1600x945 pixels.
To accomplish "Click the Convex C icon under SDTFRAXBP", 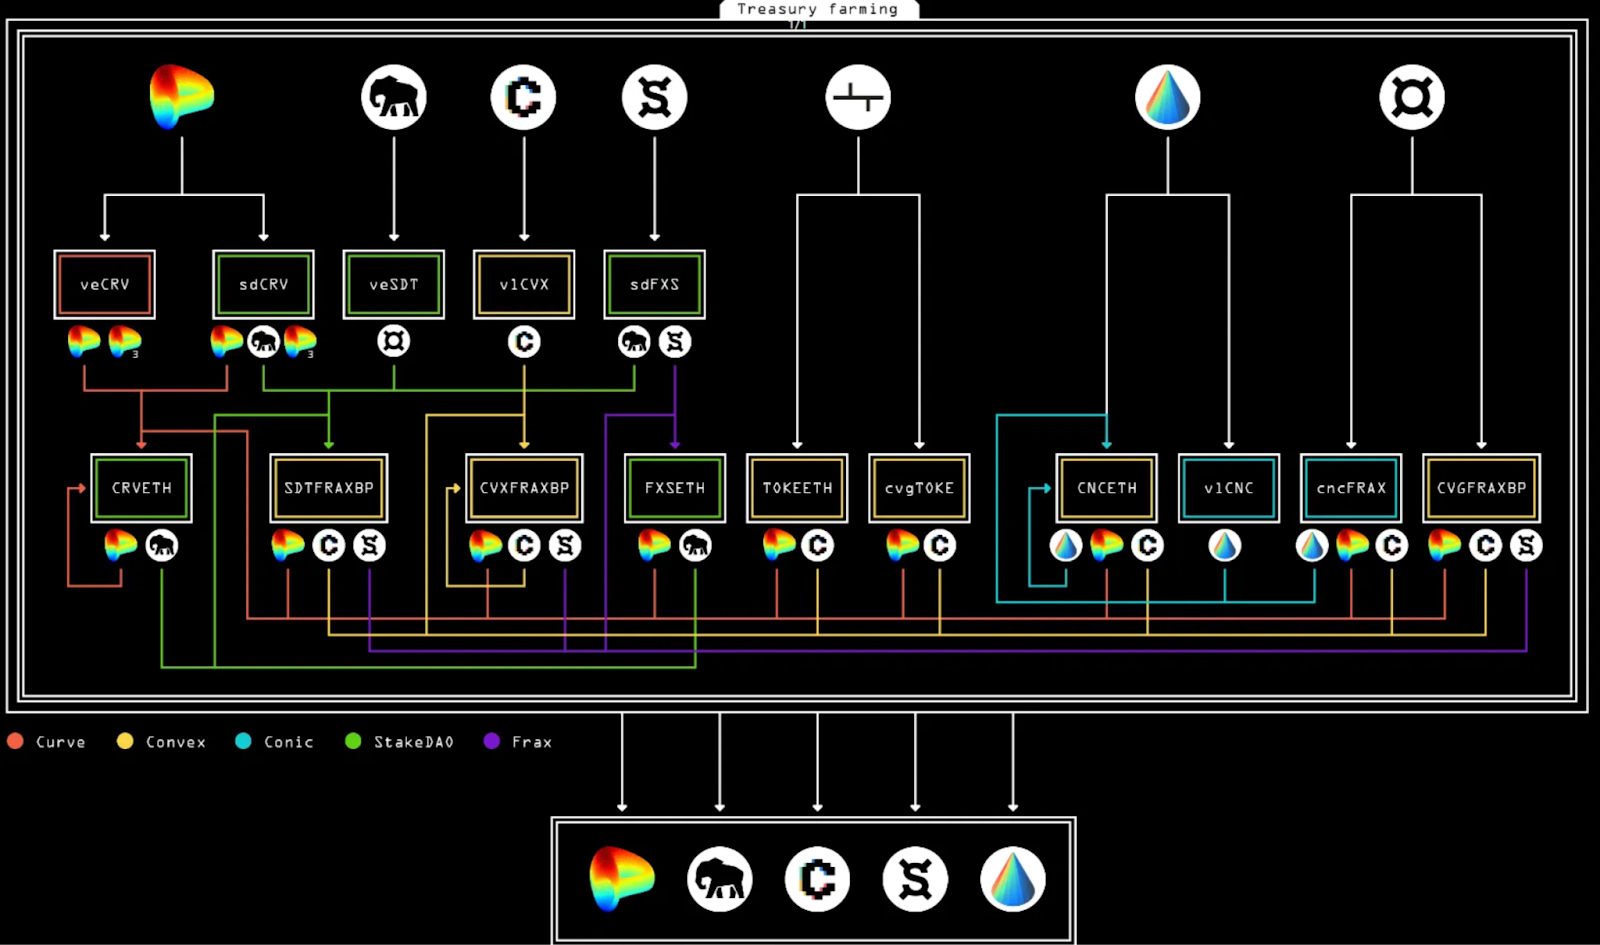I will click(x=329, y=545).
